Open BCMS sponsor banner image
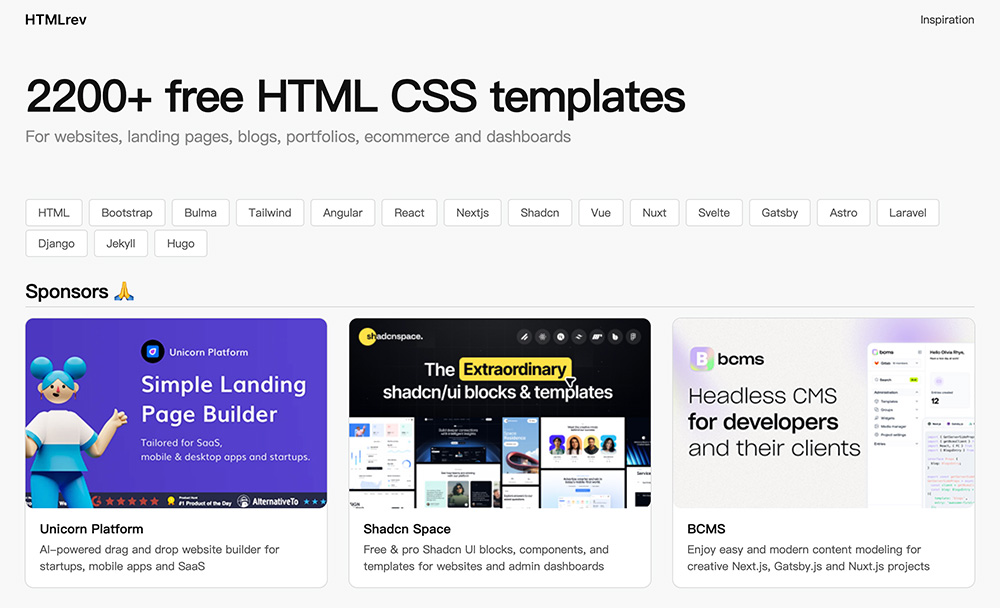 coord(823,413)
